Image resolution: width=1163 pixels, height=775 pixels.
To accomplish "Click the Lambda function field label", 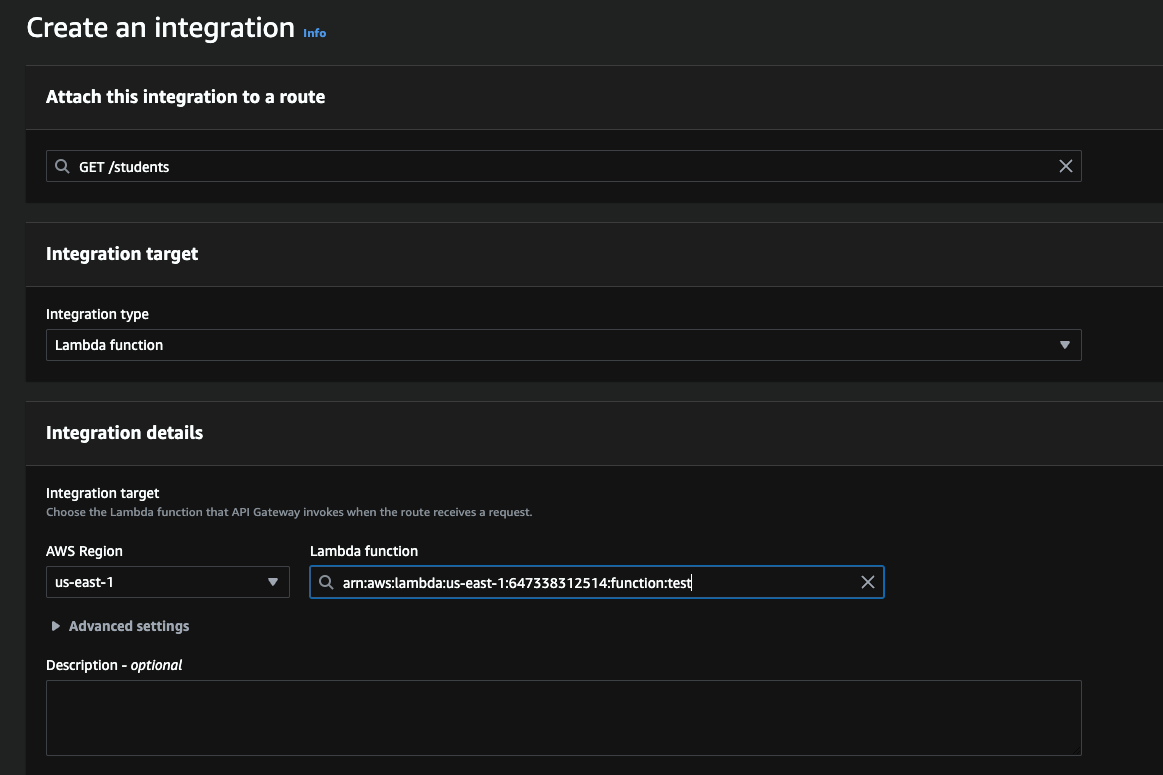I will tap(363, 551).
